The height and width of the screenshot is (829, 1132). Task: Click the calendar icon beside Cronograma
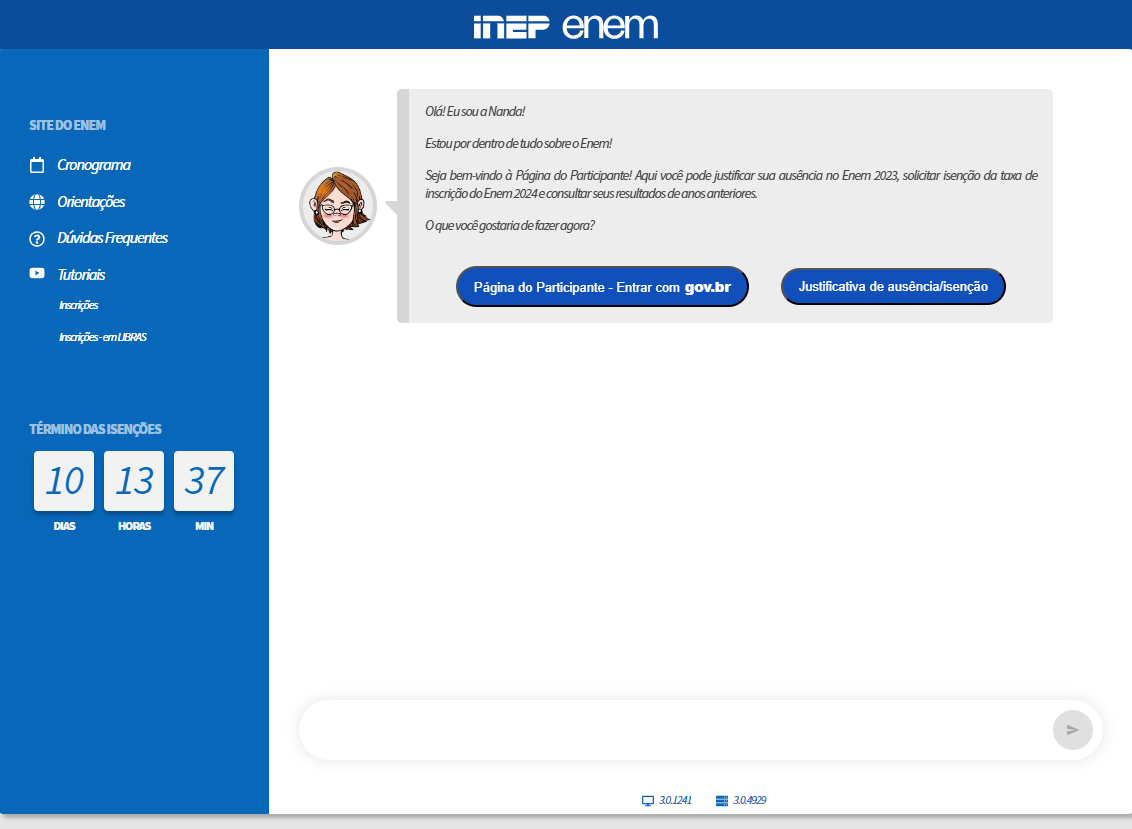click(37, 165)
